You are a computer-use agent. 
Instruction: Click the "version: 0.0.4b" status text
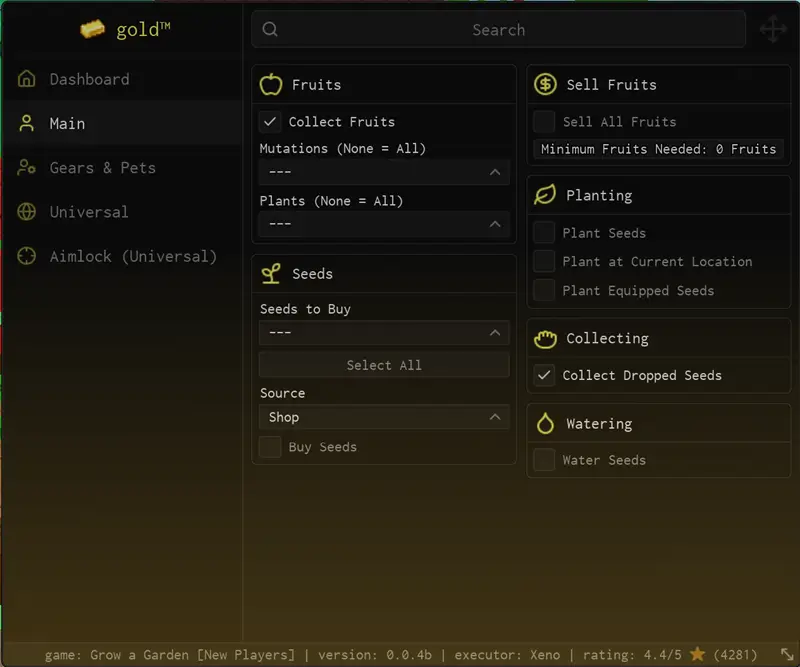[x=375, y=655]
